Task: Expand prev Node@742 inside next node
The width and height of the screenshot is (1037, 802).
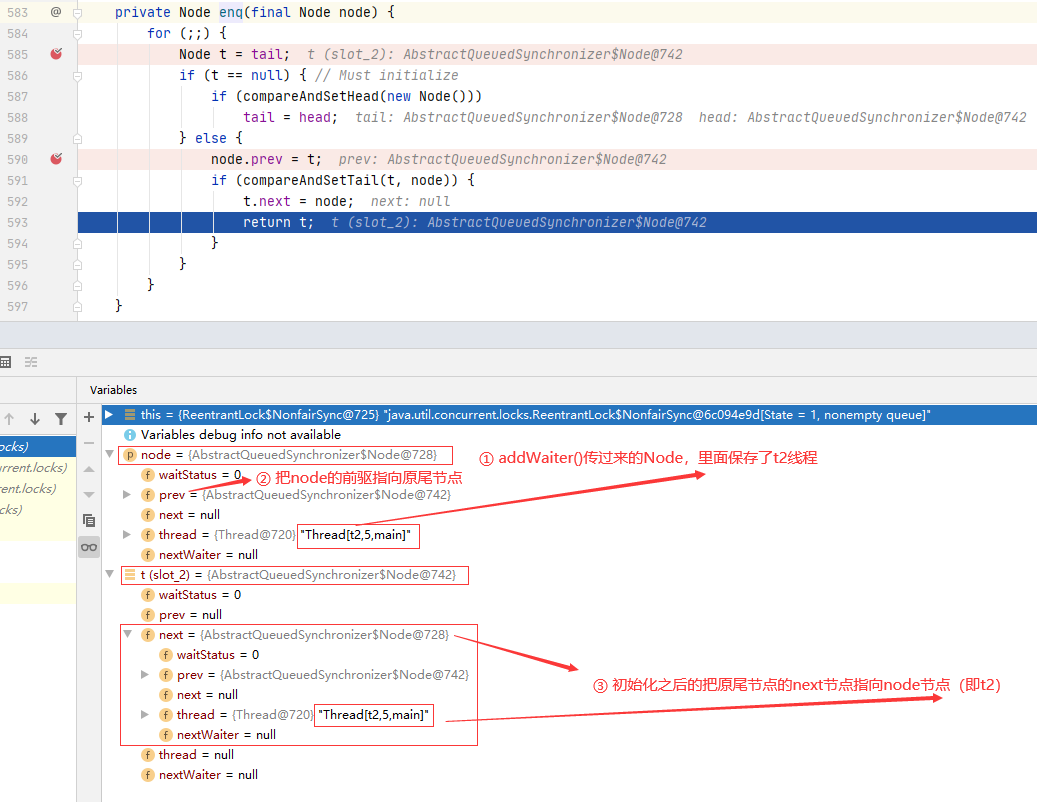Action: [x=145, y=674]
